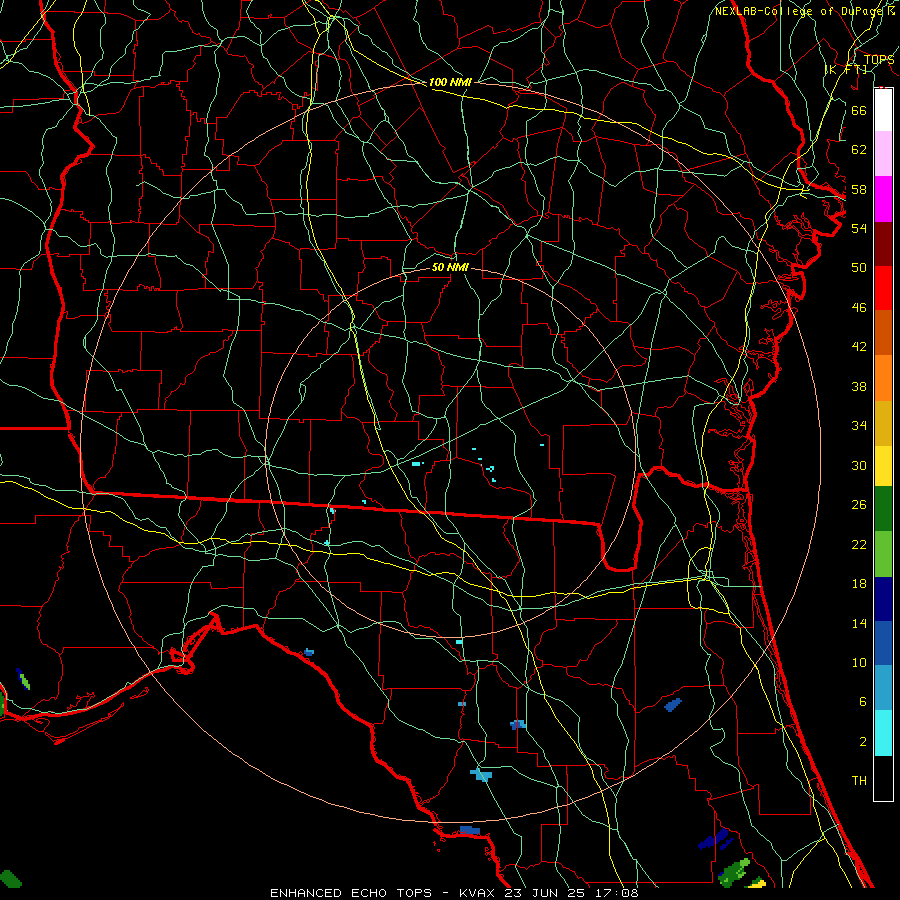Select the bright red legend color block

[883, 288]
